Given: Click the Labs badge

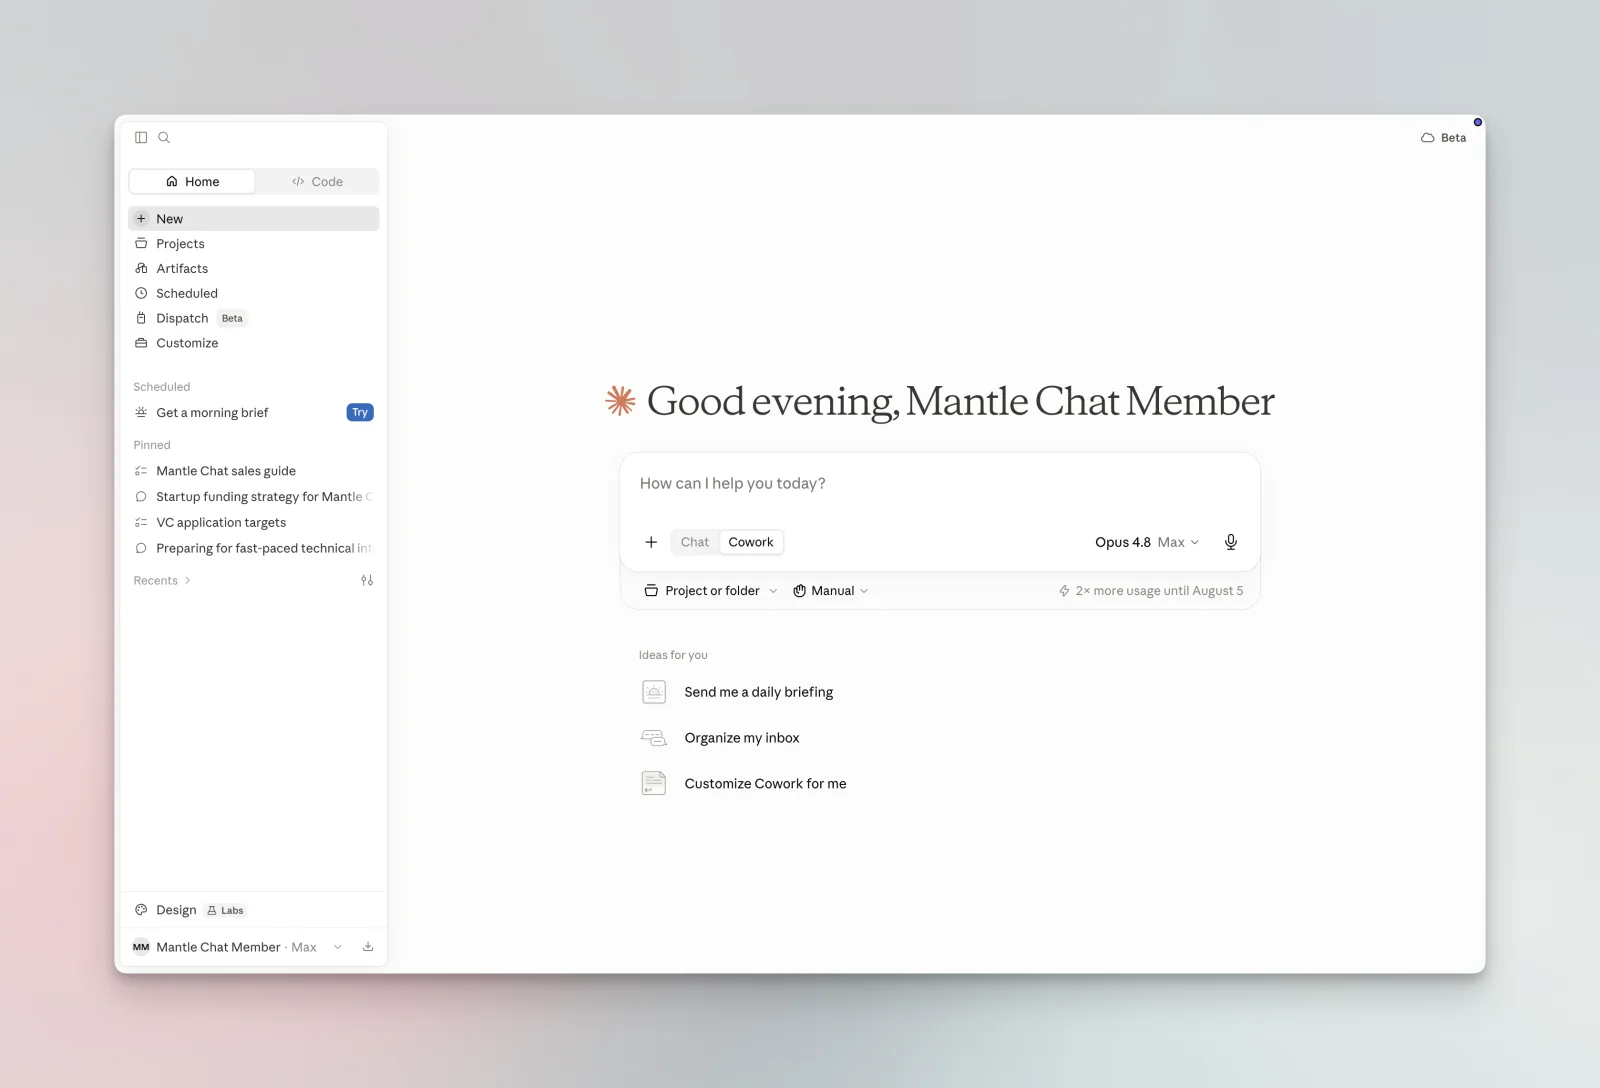Looking at the screenshot, I should click(225, 910).
